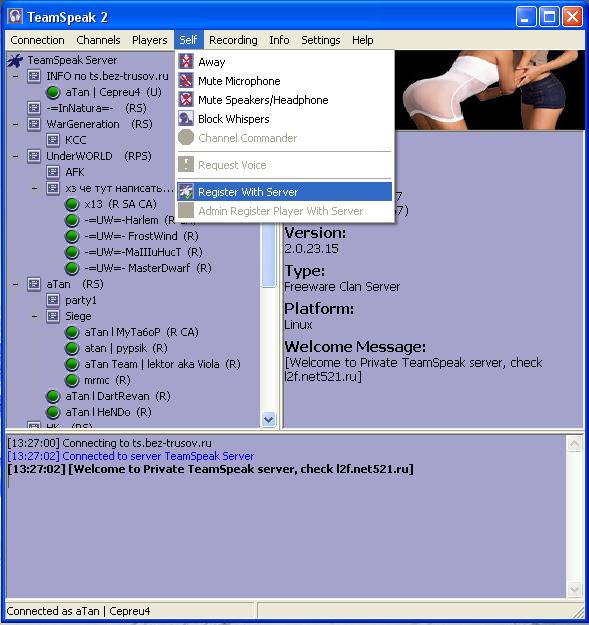Select player aTan Team | lektor aka Viola
This screenshot has width=589, height=625.
tap(162, 364)
